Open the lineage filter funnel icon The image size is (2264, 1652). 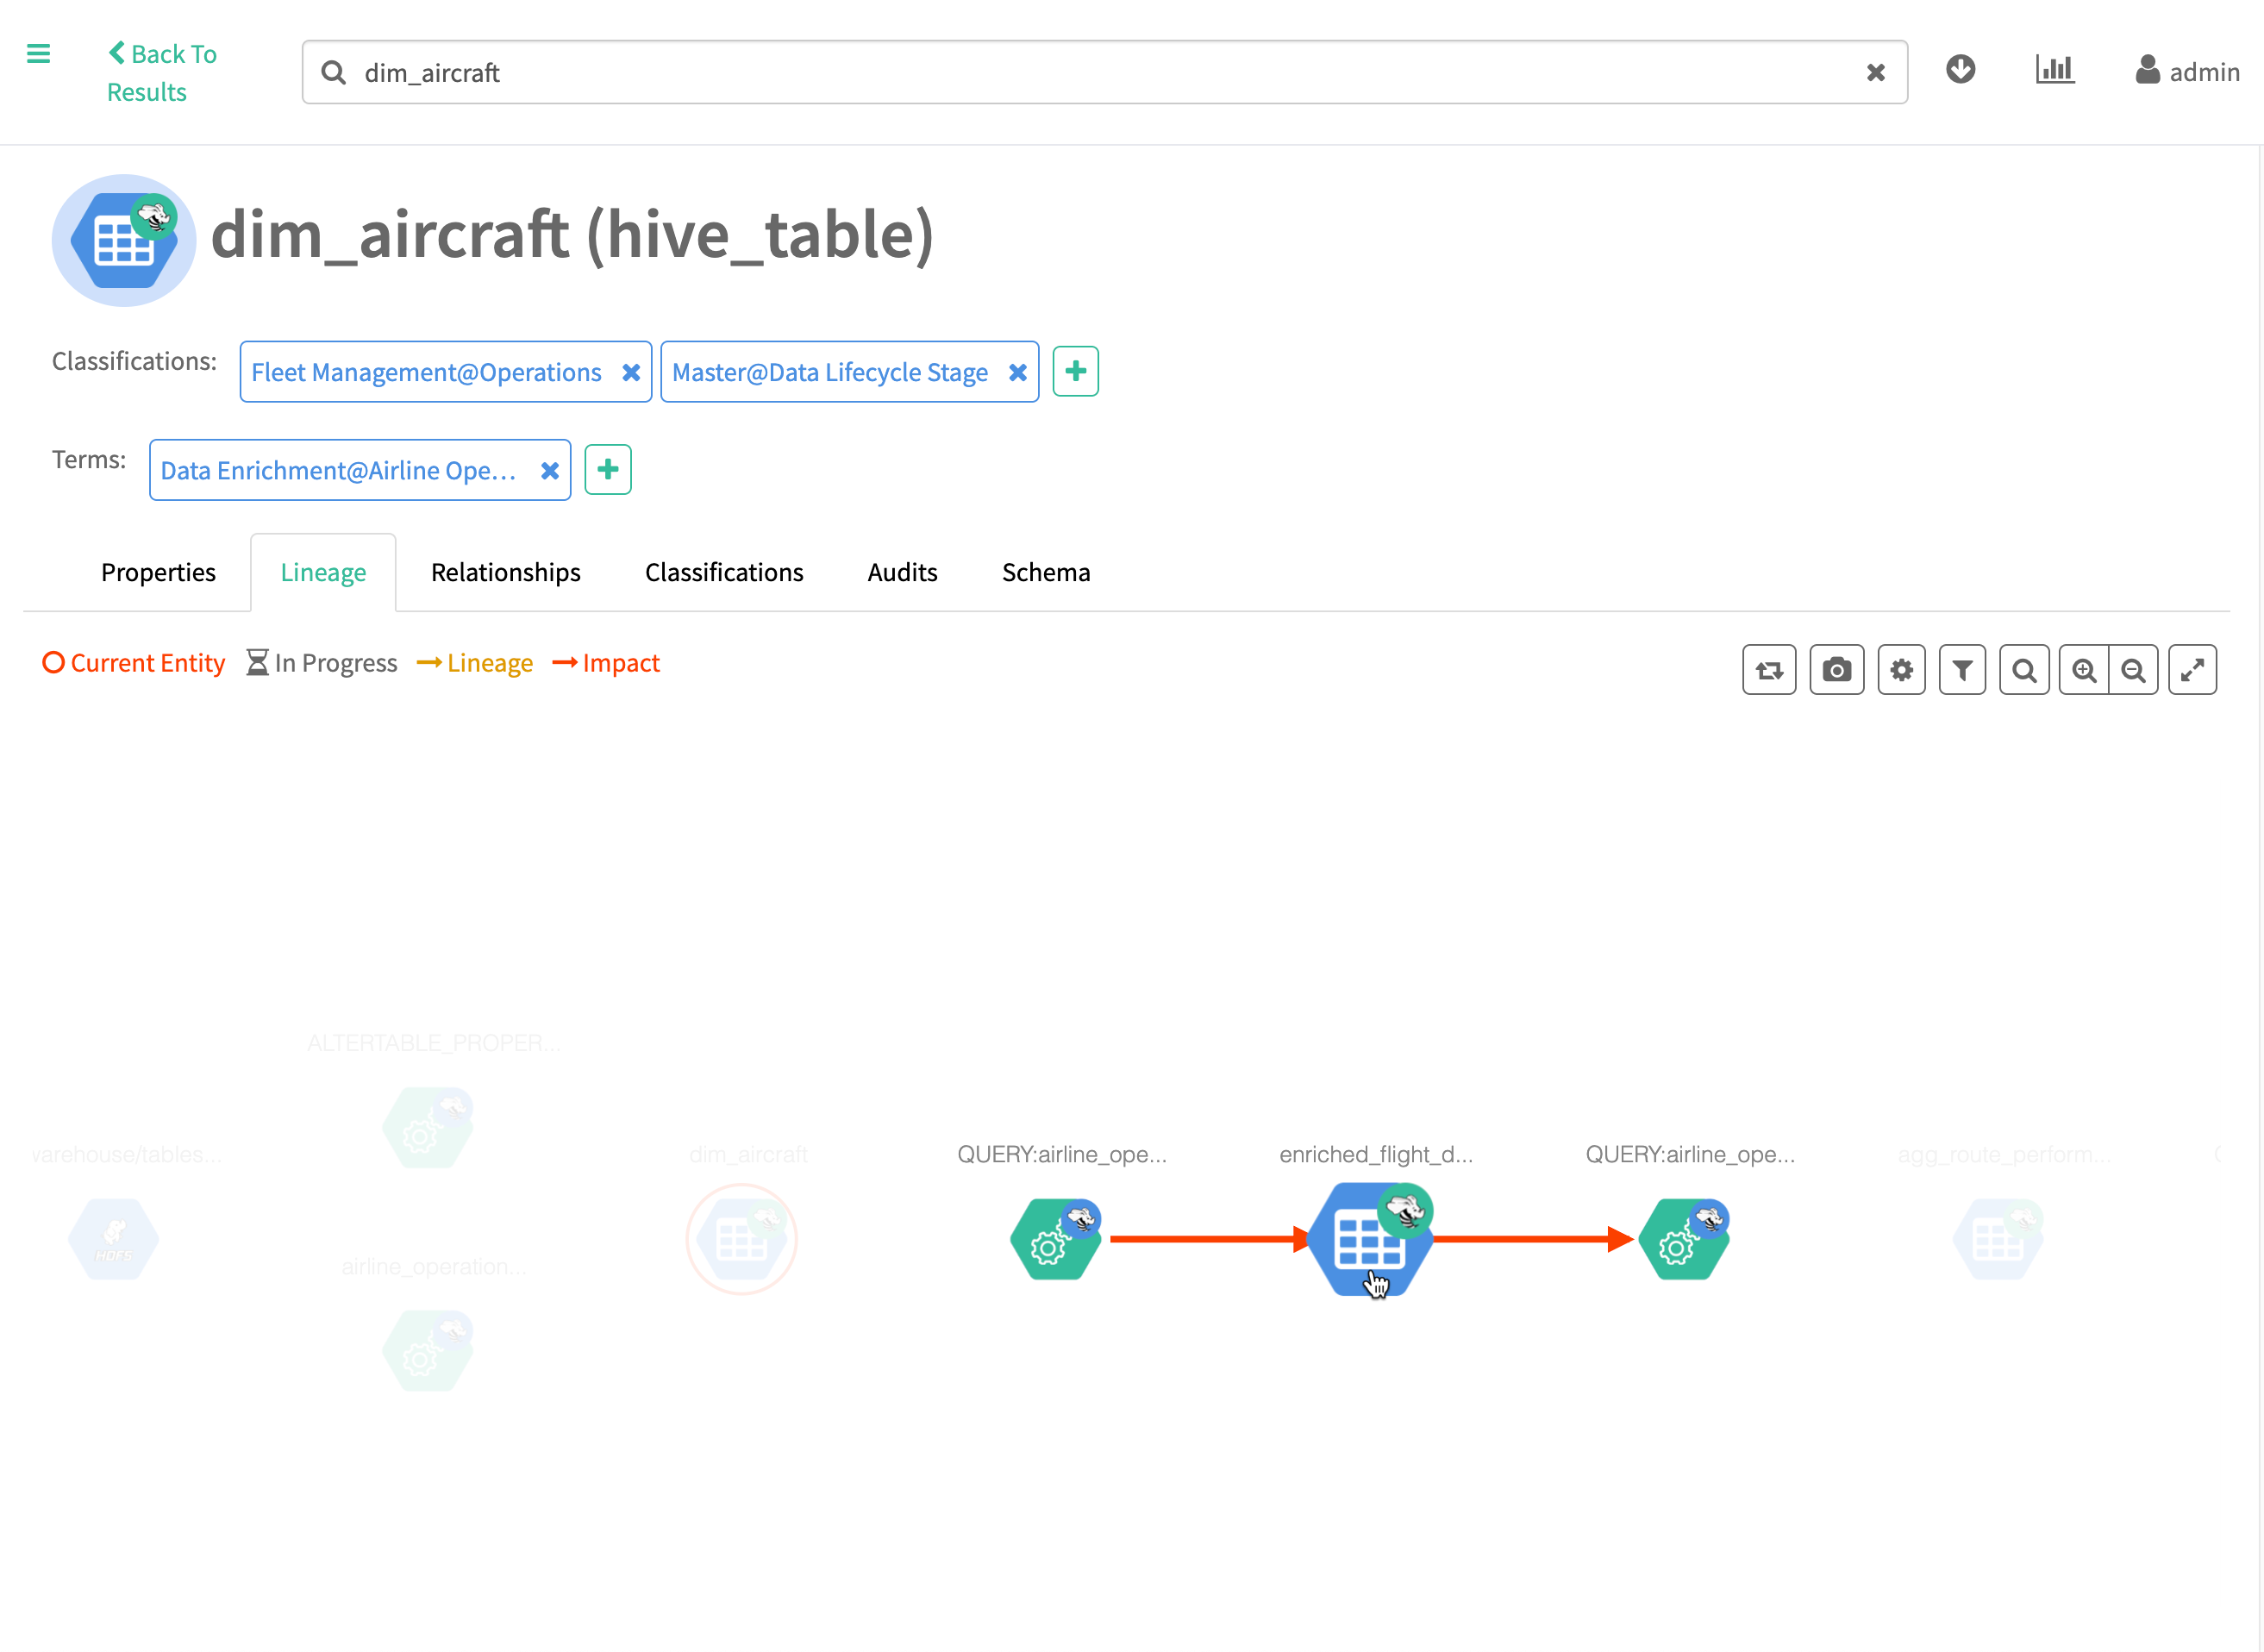point(1961,670)
